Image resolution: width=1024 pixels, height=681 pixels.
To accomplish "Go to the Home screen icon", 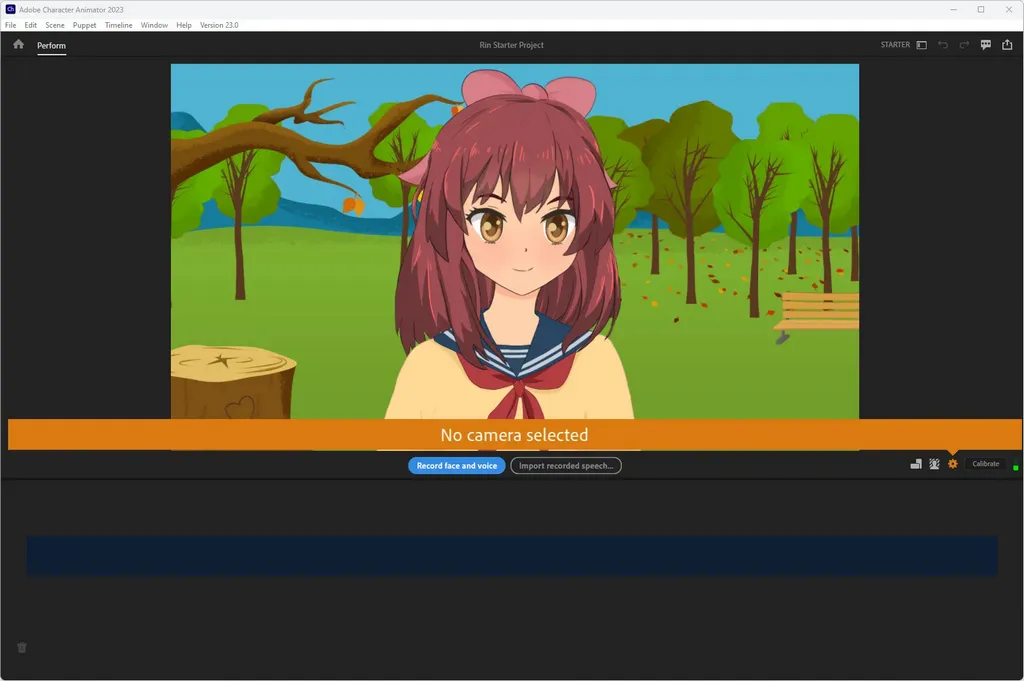I will [x=18, y=44].
